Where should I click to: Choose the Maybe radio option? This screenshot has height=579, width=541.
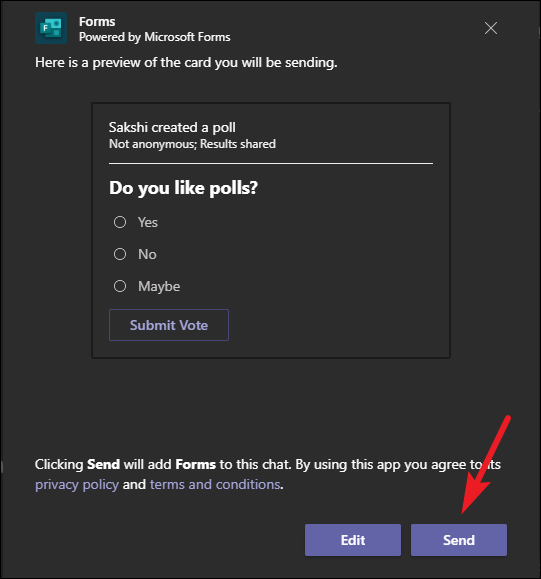click(120, 286)
